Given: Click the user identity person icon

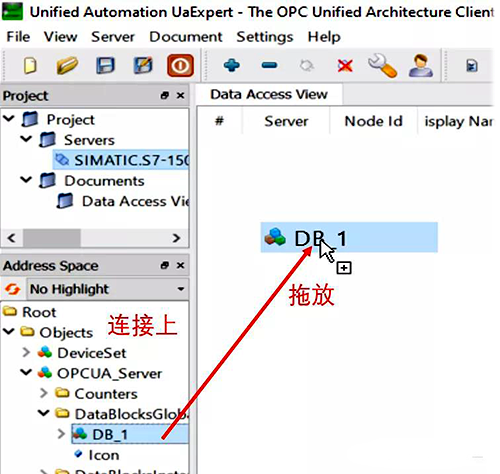Looking at the screenshot, I should click(x=421, y=66).
